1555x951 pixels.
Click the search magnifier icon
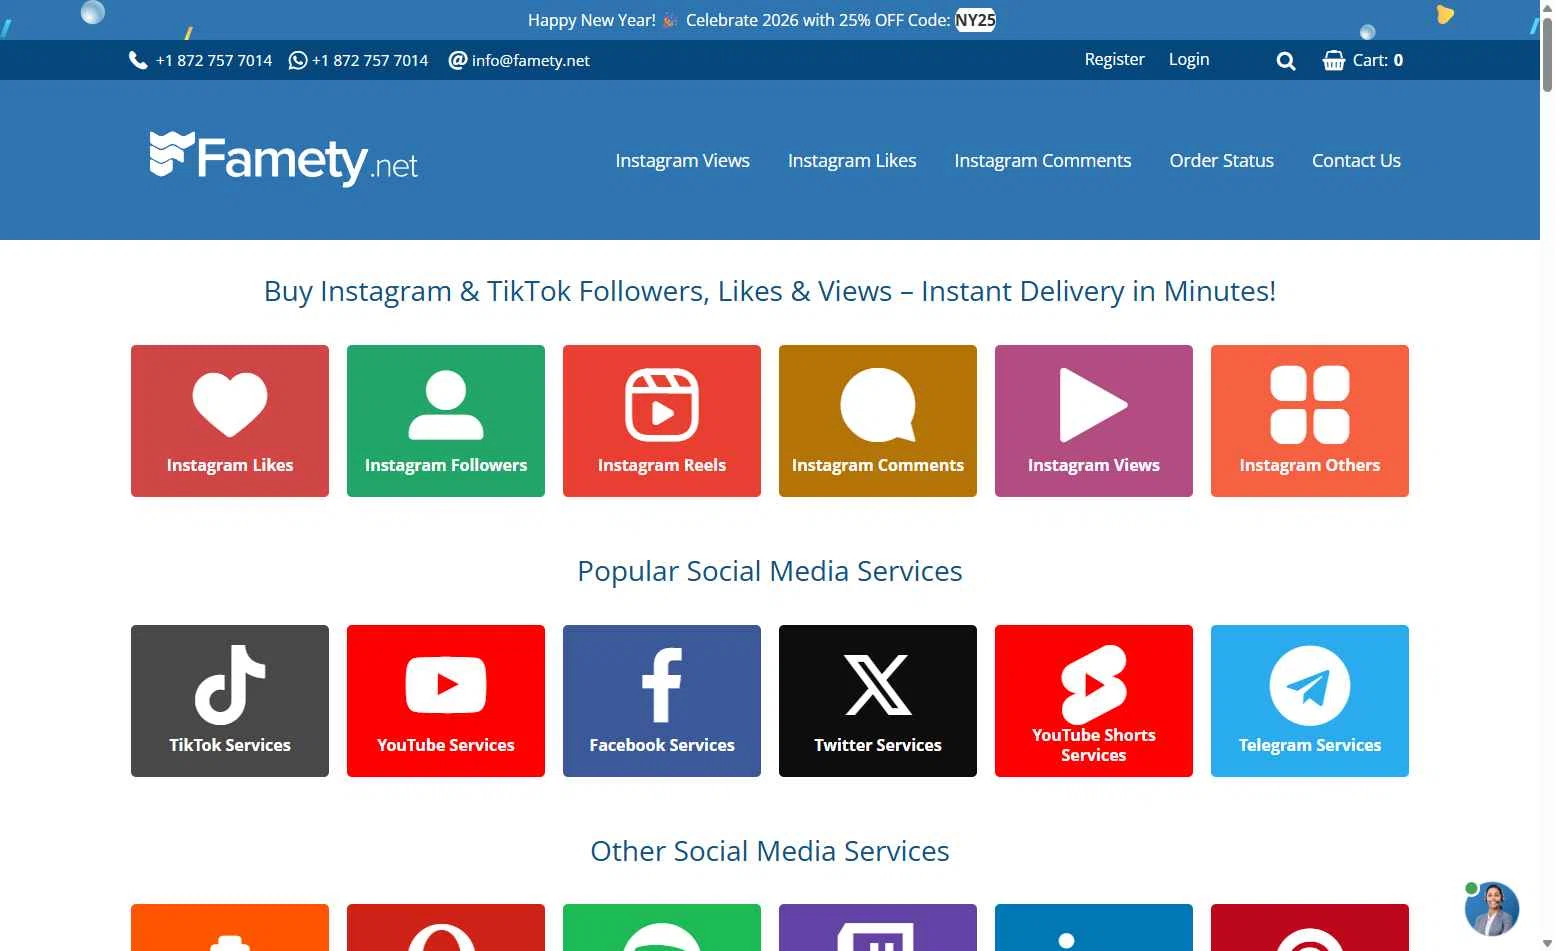(x=1286, y=61)
